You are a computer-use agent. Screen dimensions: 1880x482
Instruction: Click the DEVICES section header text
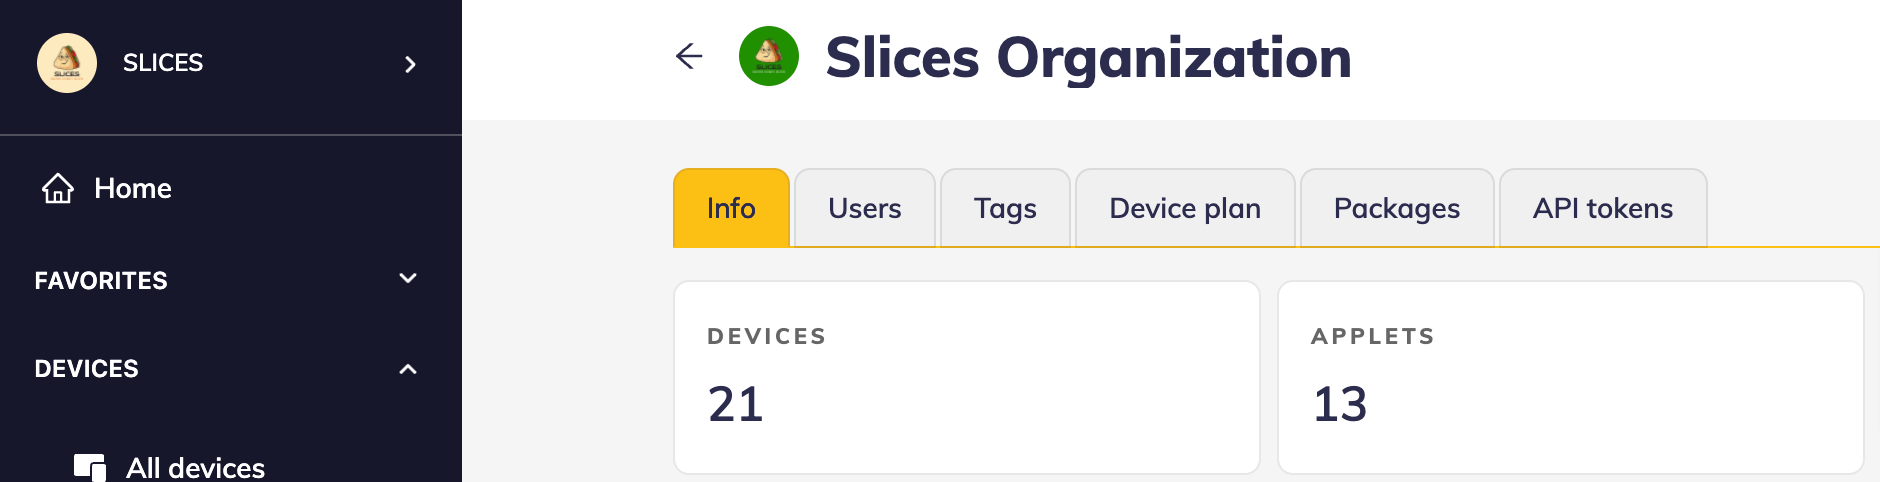(x=87, y=369)
